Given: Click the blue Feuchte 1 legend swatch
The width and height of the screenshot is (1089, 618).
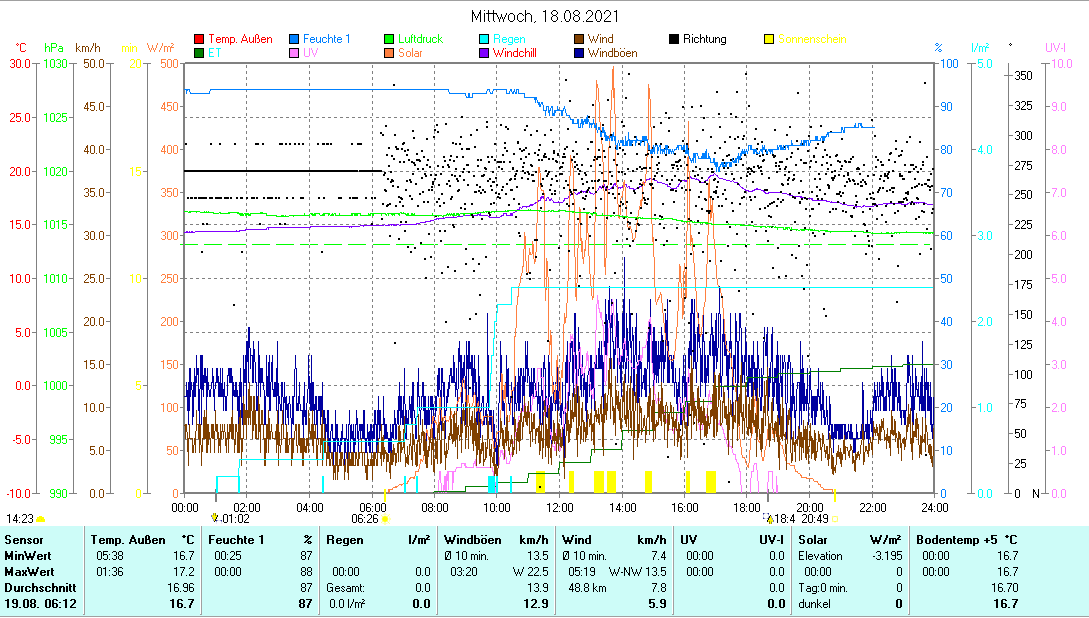Looking at the screenshot, I should (x=295, y=40).
